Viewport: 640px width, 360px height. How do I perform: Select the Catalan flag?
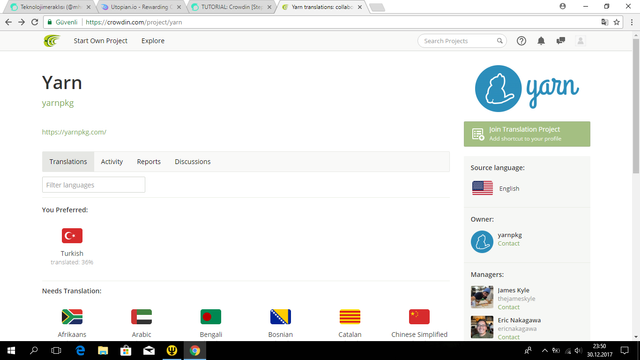pos(350,317)
